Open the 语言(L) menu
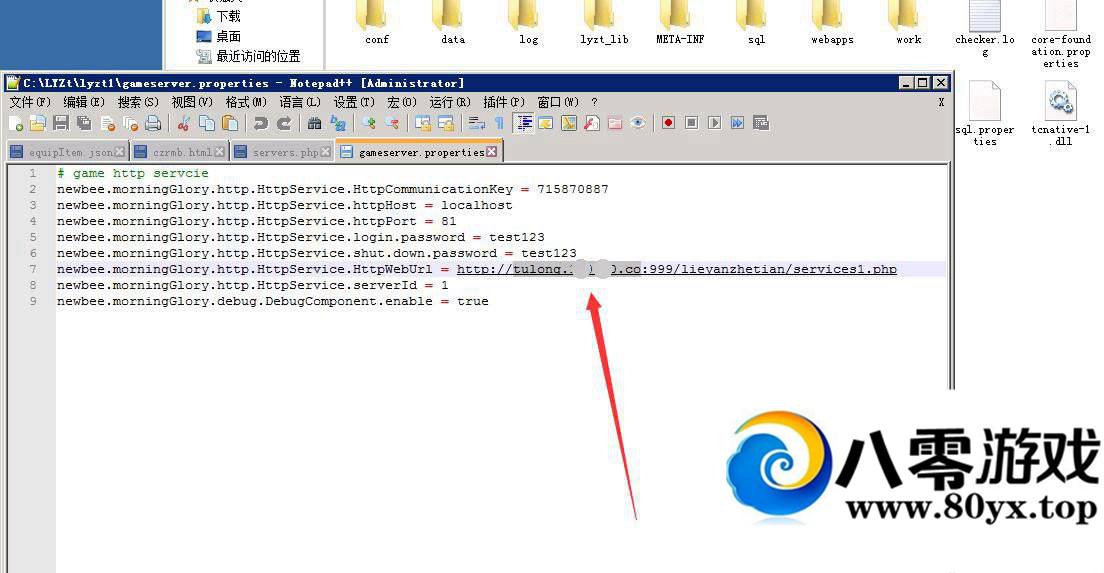The image size is (1104, 573). point(300,102)
